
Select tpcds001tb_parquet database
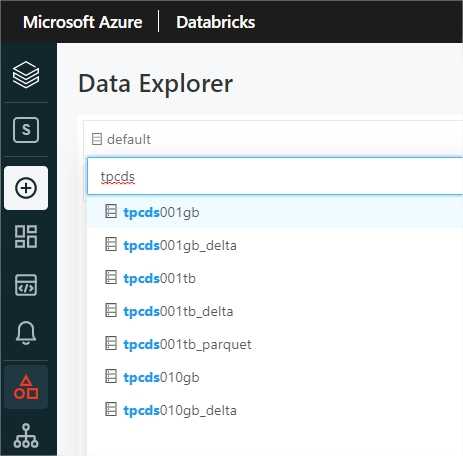pos(275,344)
